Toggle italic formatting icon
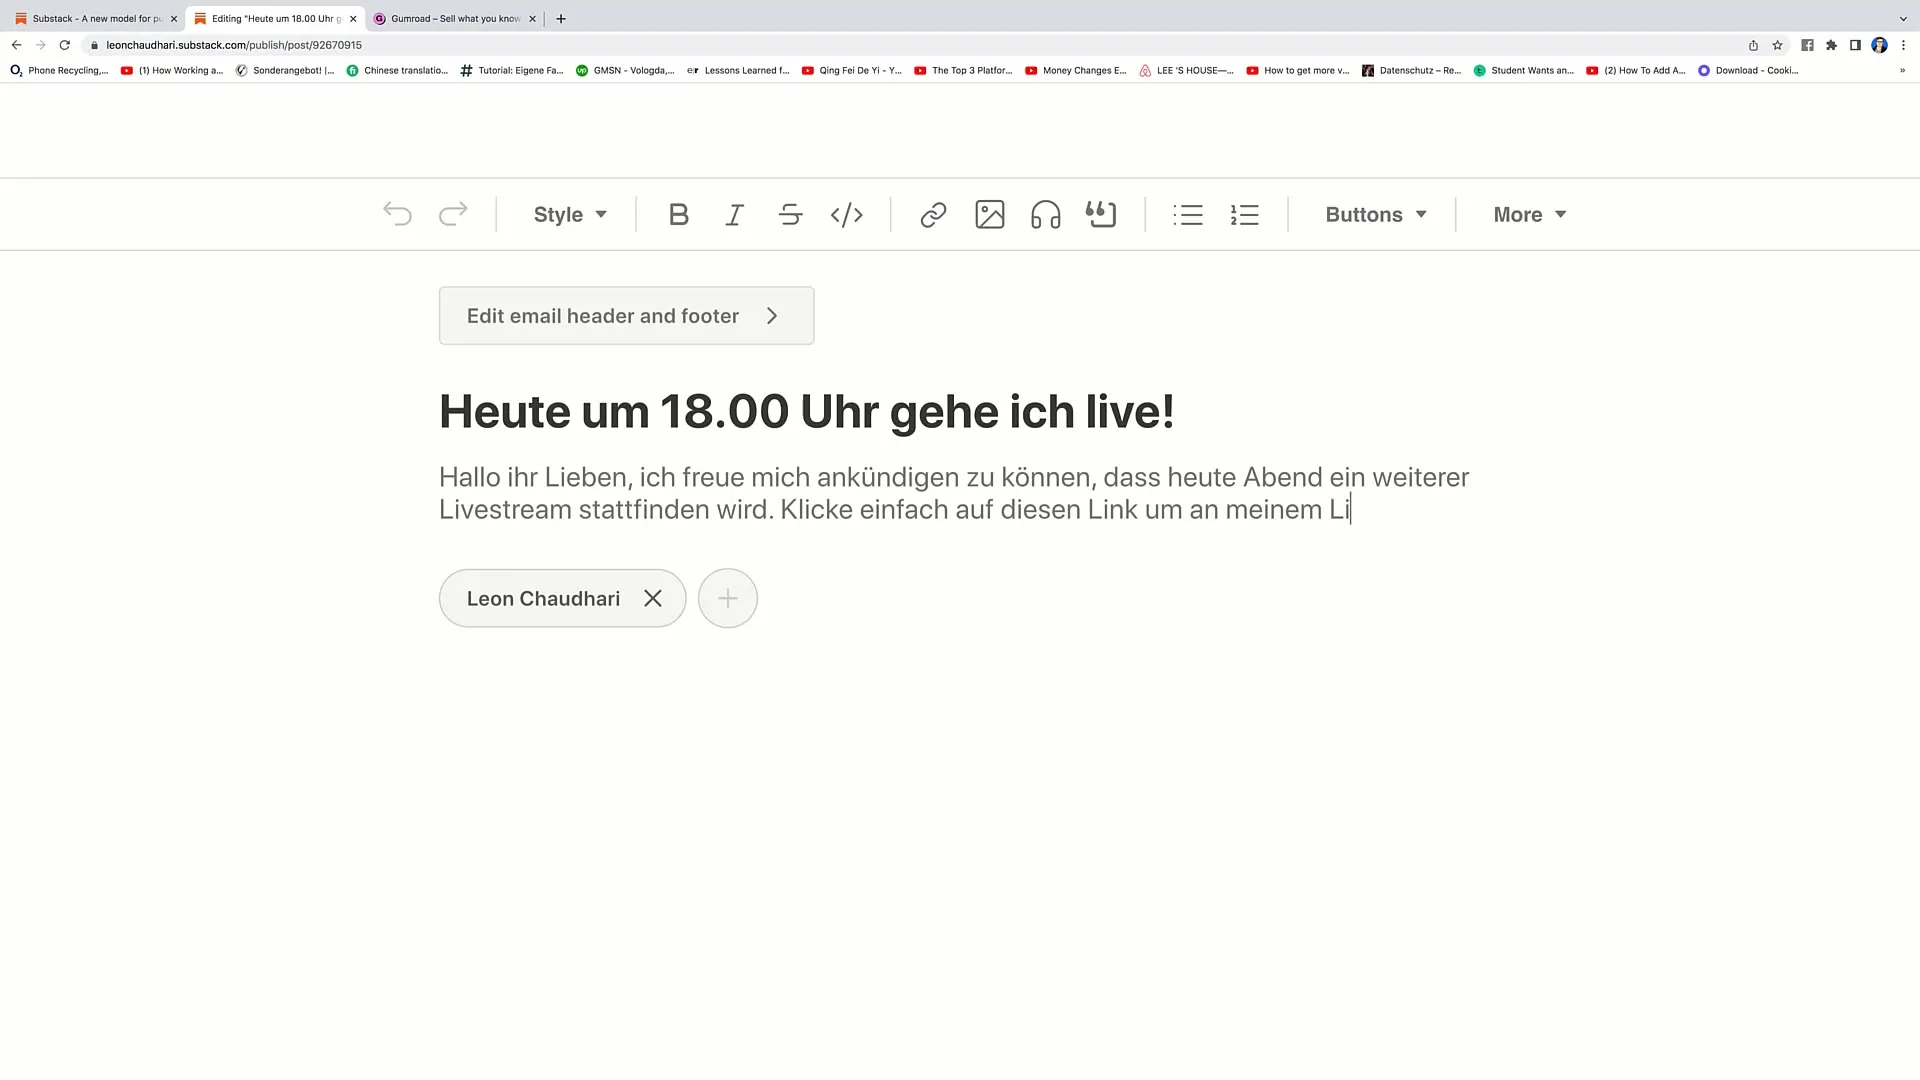Viewport: 1920px width, 1080px height. pyautogui.click(x=735, y=214)
